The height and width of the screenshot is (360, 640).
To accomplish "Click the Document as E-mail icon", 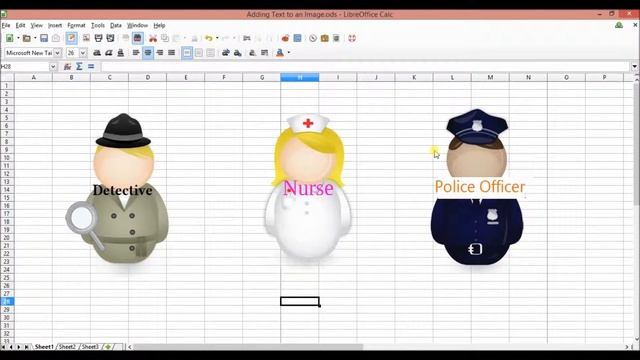I will click(56, 38).
